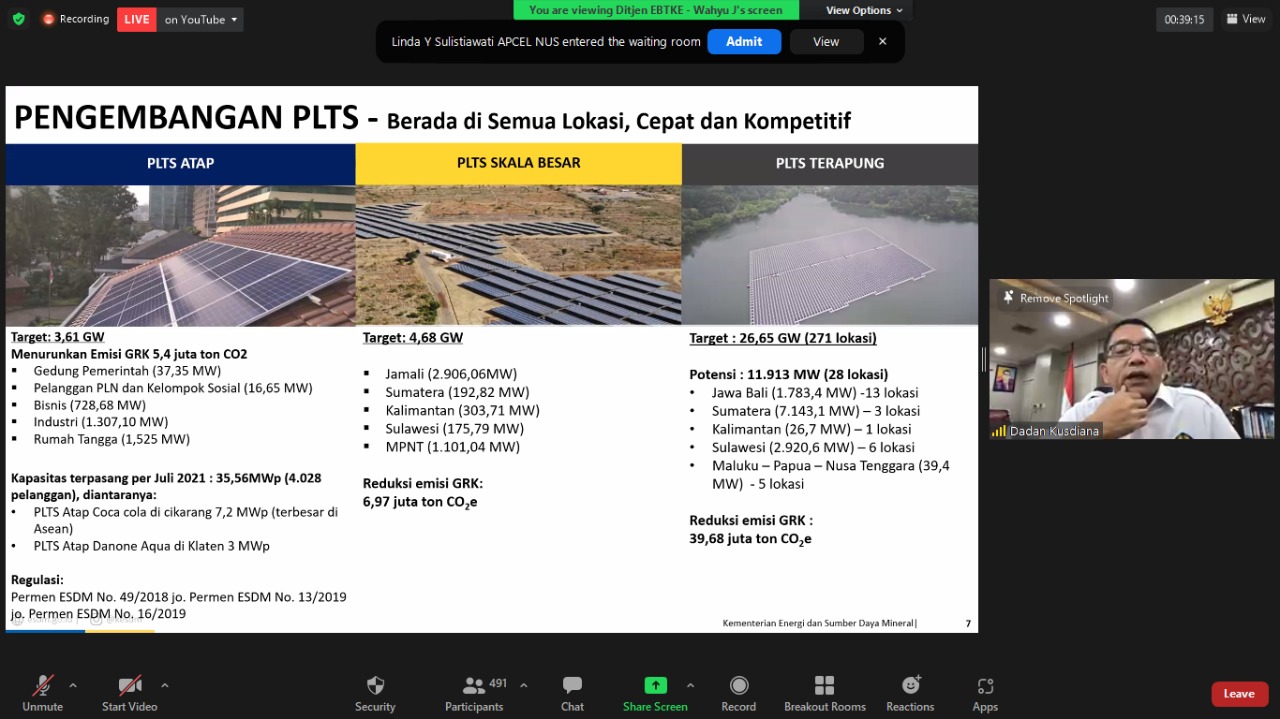Open the View layout menu at top right
The image size is (1280, 719).
tap(1246, 19)
